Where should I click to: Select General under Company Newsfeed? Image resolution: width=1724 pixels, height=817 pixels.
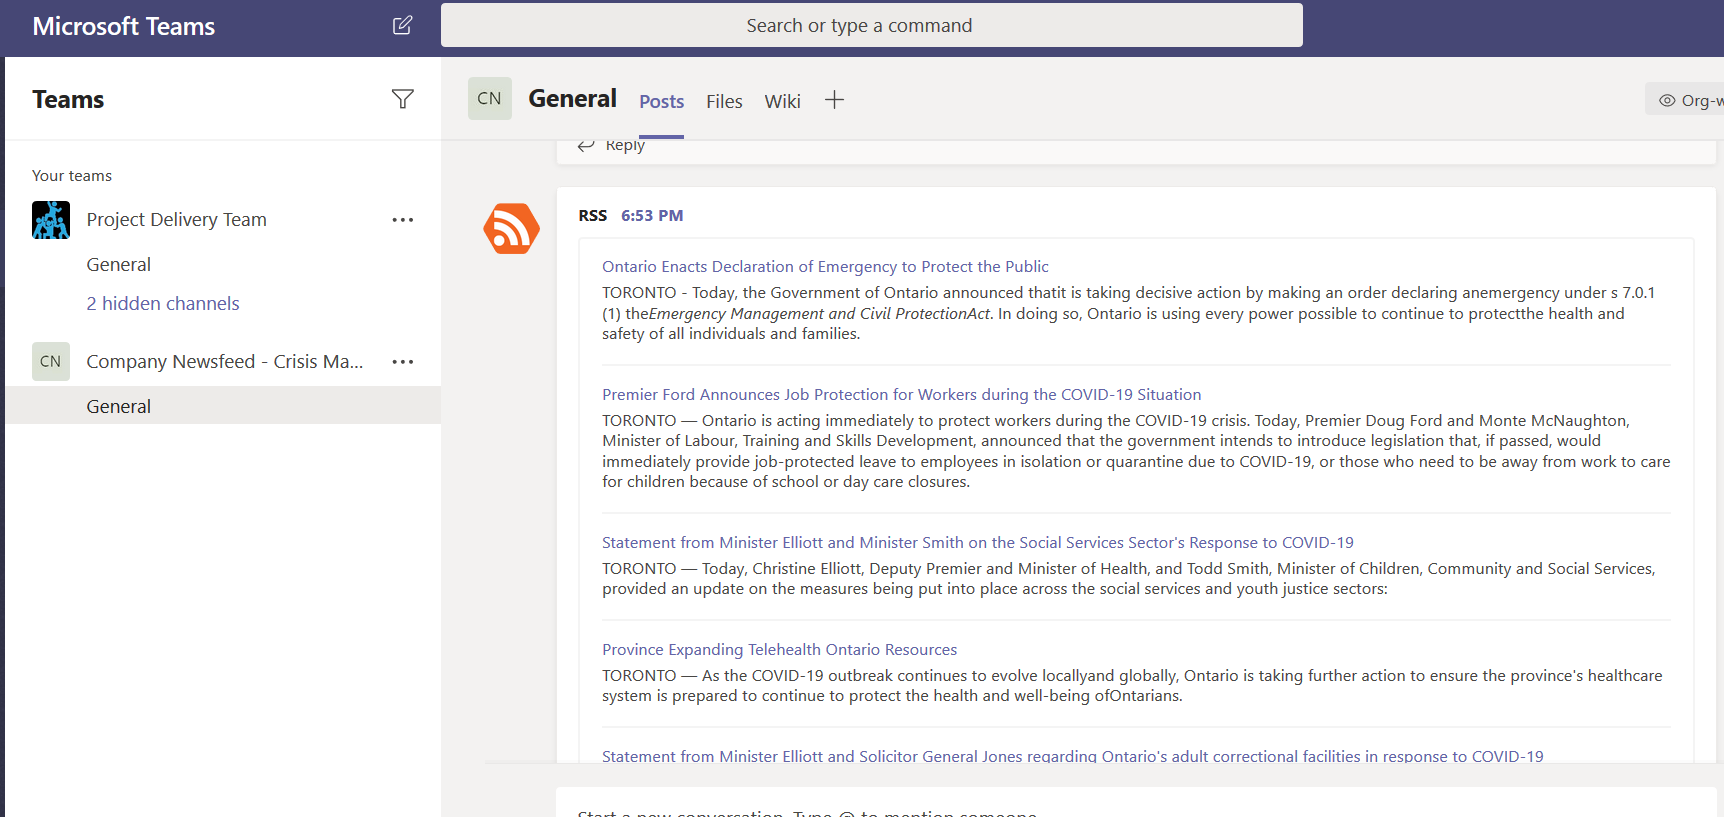point(118,406)
